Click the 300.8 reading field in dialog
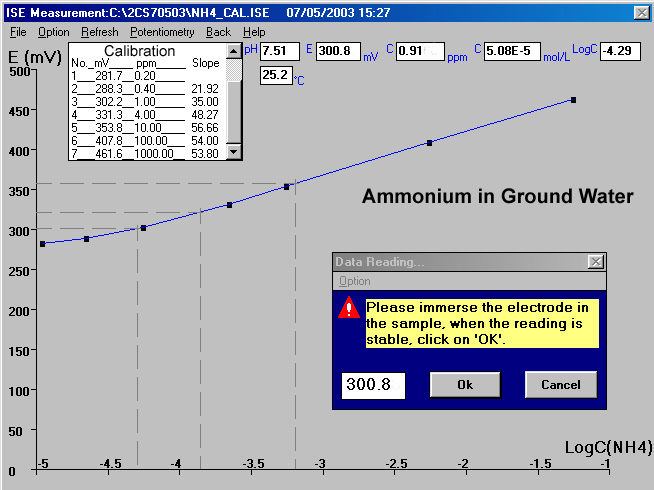Image resolution: width=654 pixels, height=490 pixels. 373,386
